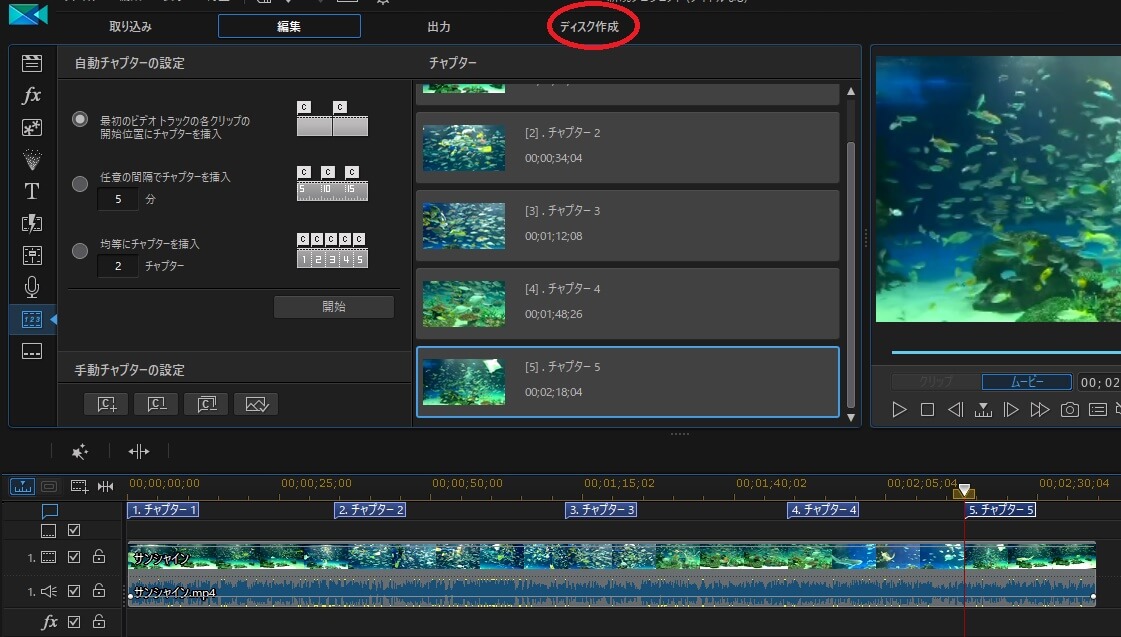Select insert chapters at fixed interval
Screen dimensions: 1121x637
tap(80, 184)
